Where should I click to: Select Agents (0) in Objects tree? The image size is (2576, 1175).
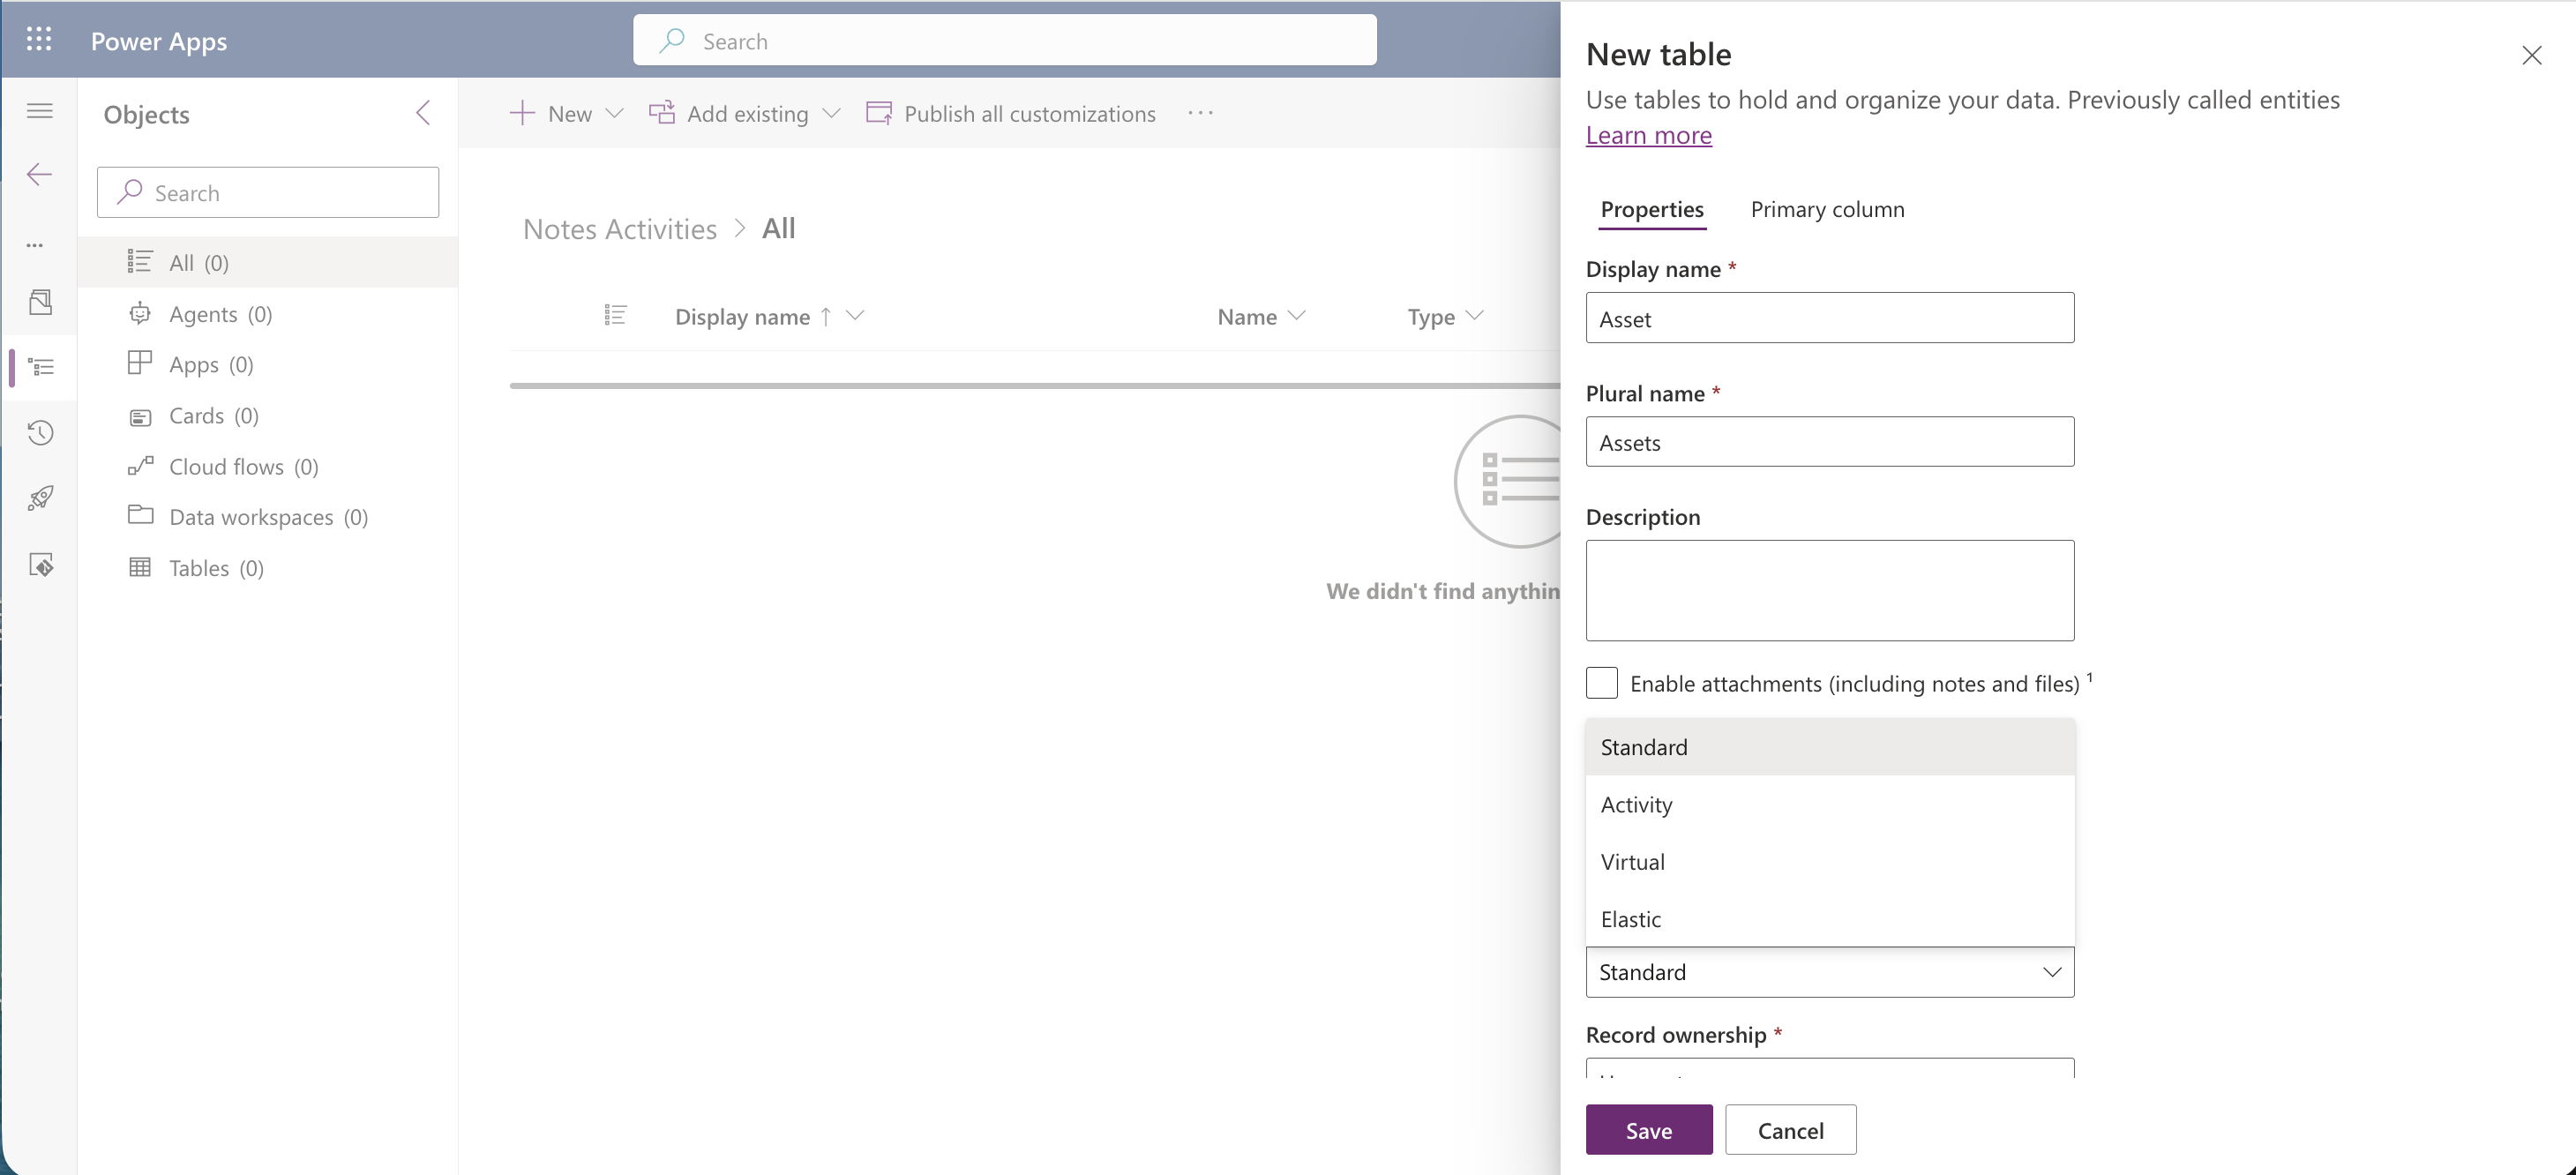pos(268,314)
